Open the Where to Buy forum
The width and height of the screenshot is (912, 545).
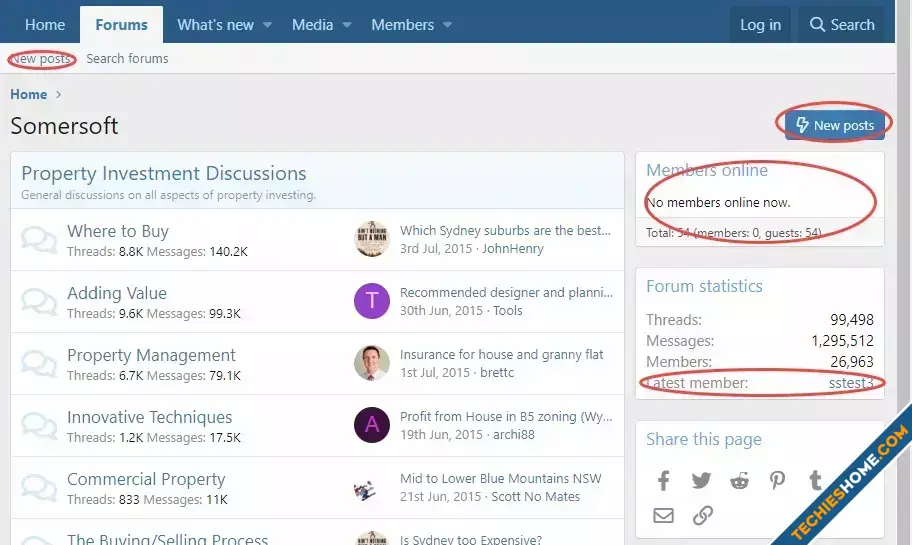click(x=117, y=231)
